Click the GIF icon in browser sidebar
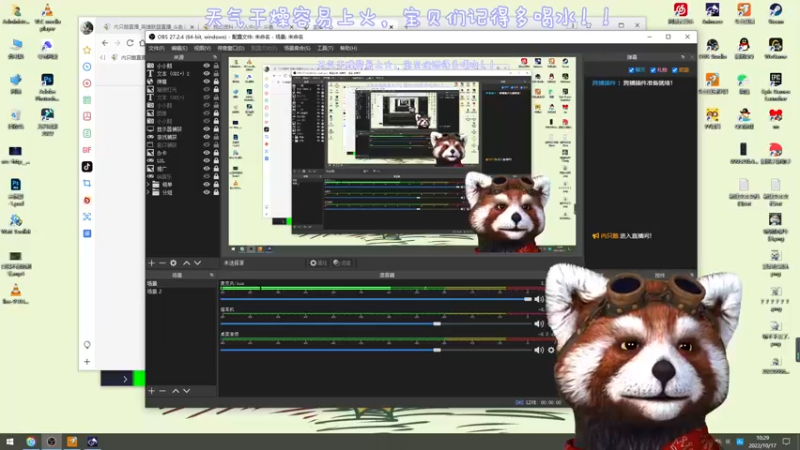Image resolution: width=800 pixels, height=450 pixels. 87,150
